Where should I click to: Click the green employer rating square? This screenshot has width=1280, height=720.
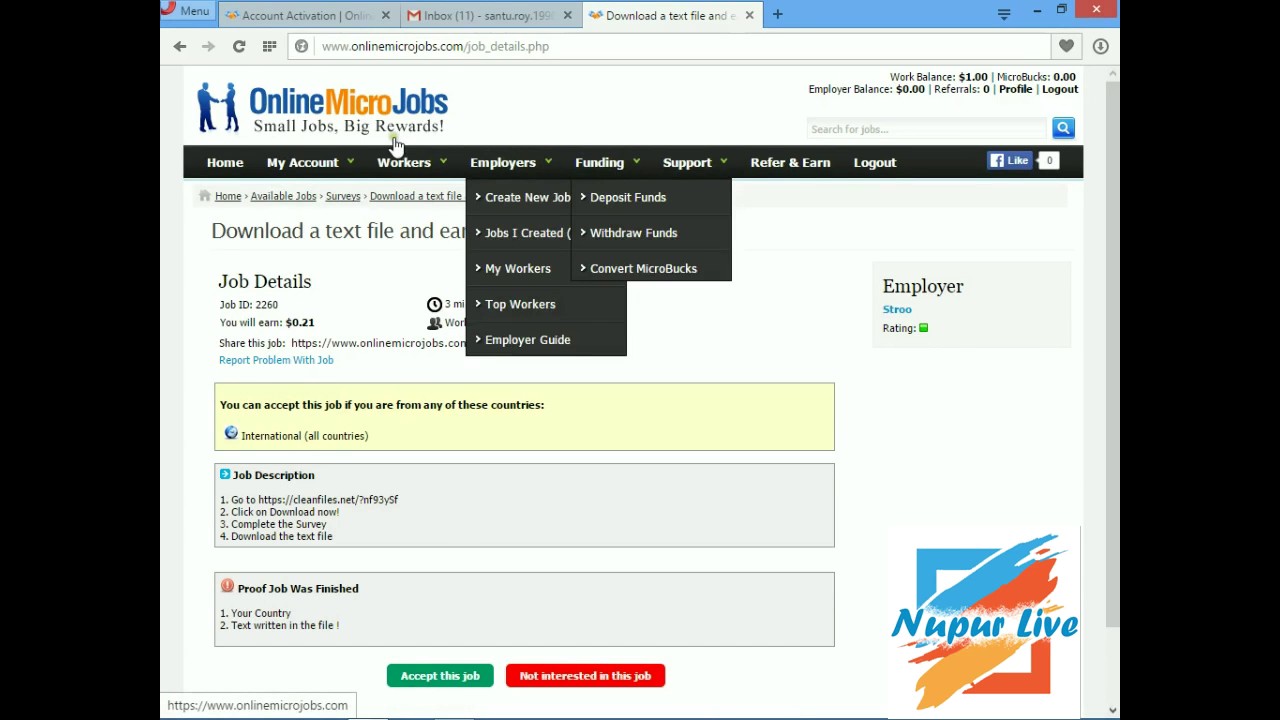[x=923, y=328]
